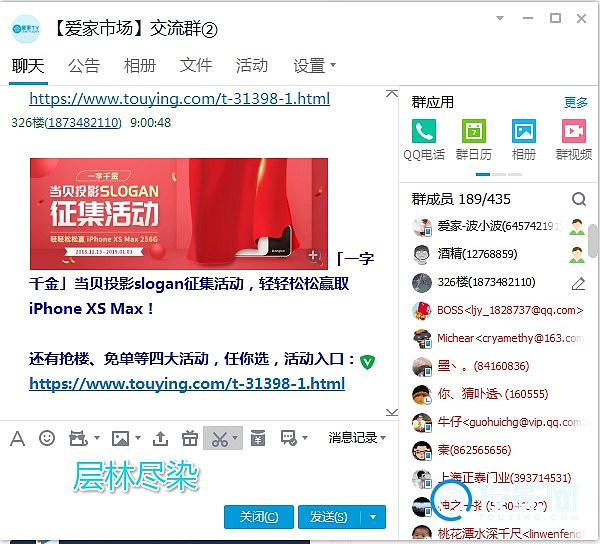Select member 墨、。(84160836)
Image resolution: width=600 pixels, height=544 pixels.
pos(498,366)
